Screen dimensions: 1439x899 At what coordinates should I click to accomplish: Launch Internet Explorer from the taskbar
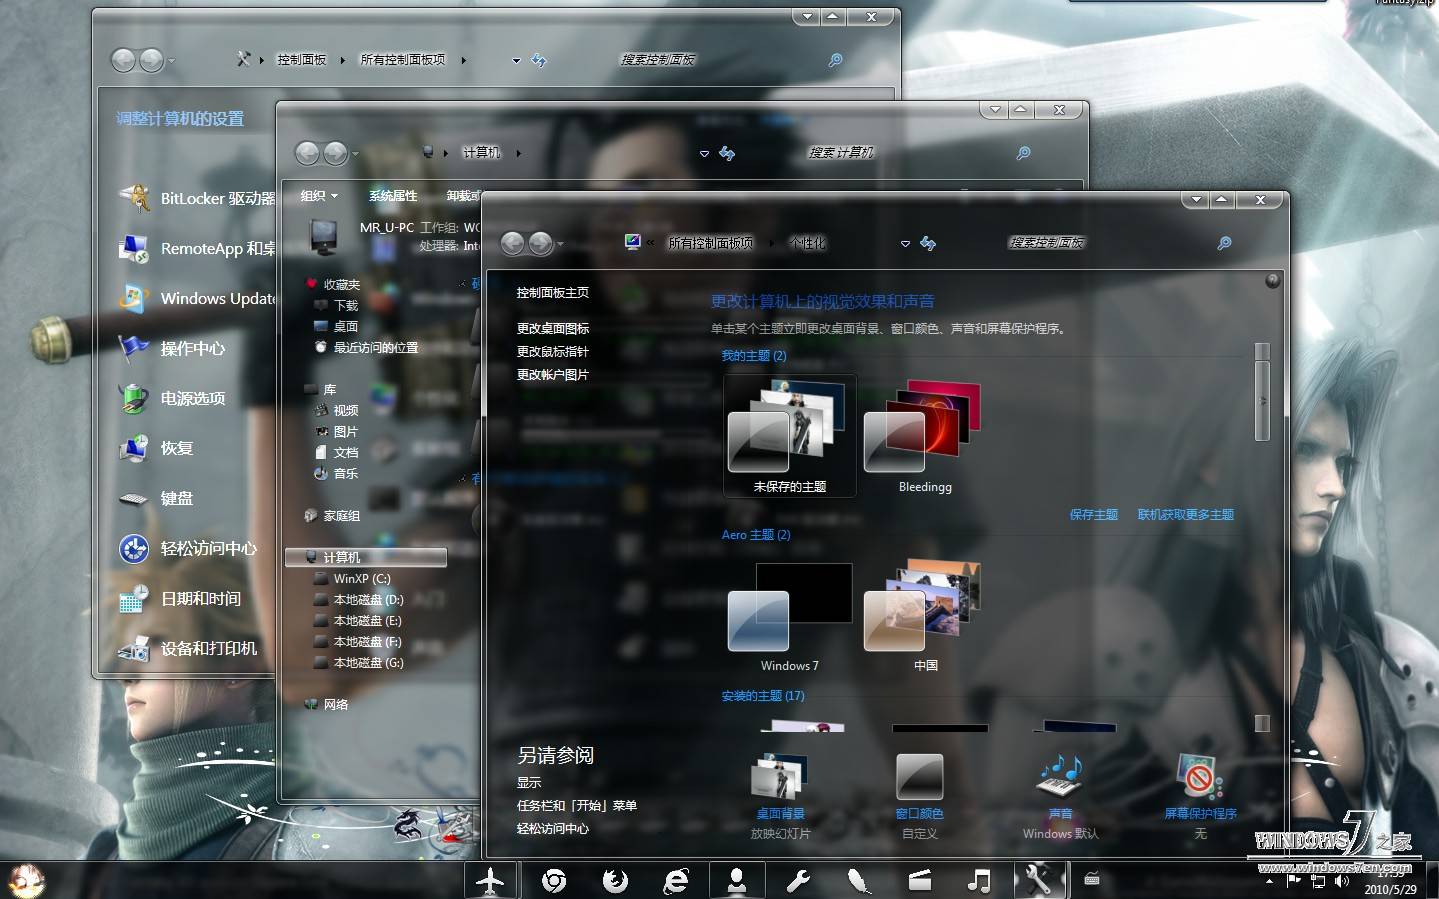[677, 880]
